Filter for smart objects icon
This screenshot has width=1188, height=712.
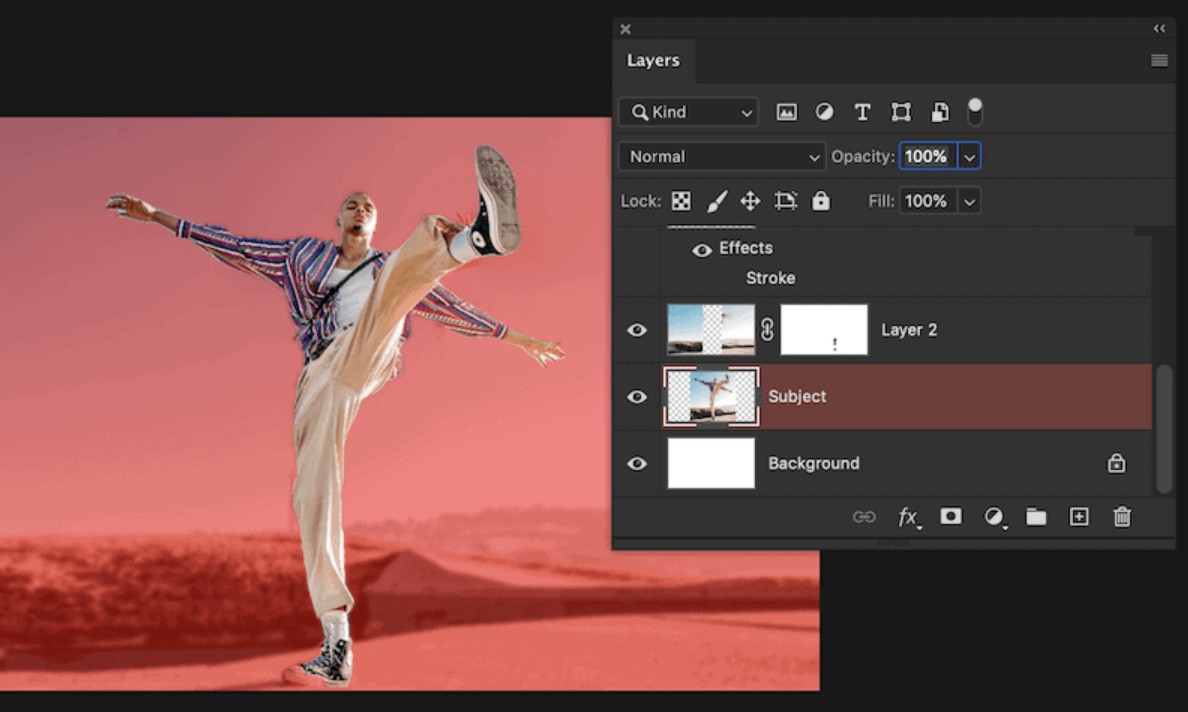point(939,112)
